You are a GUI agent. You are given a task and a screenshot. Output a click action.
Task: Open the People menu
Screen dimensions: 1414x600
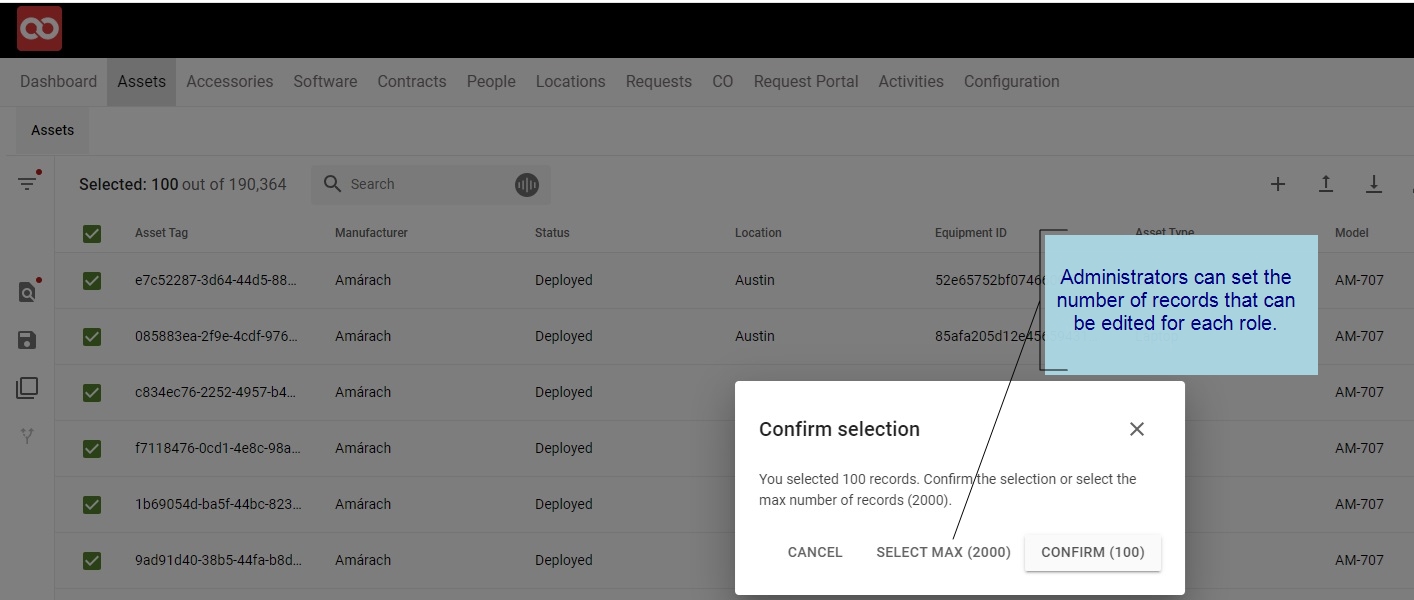(x=491, y=82)
